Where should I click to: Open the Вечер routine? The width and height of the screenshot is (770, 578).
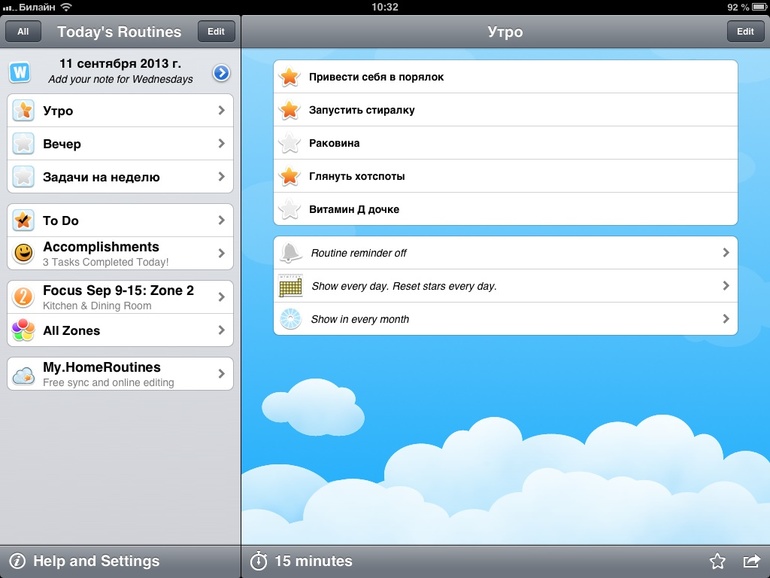pyautogui.click(x=120, y=144)
